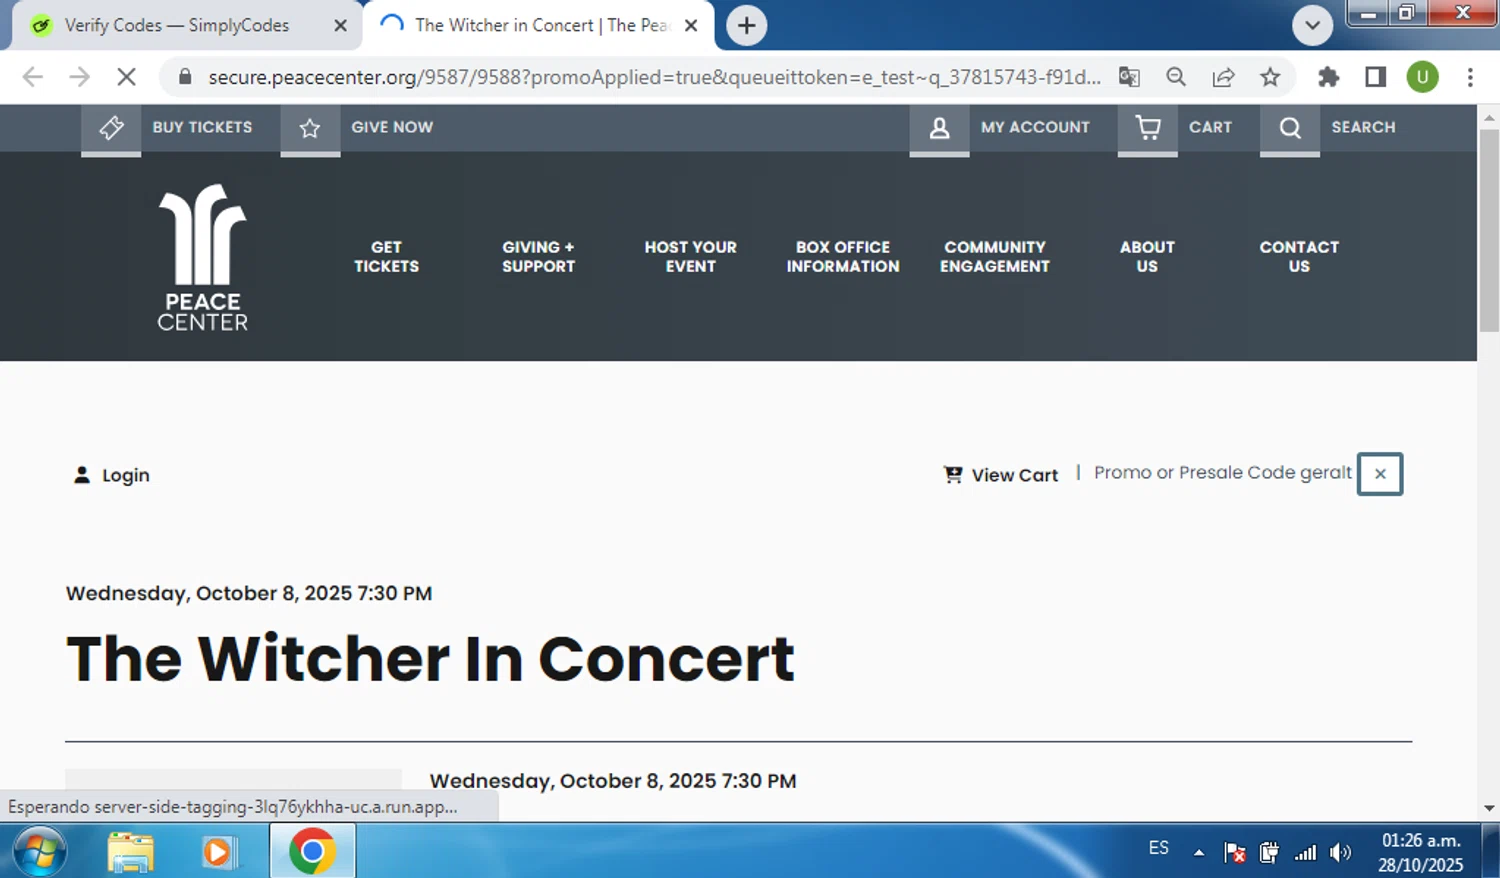Click the Action Center flag tray icon
1500x878 pixels.
pyautogui.click(x=1234, y=852)
